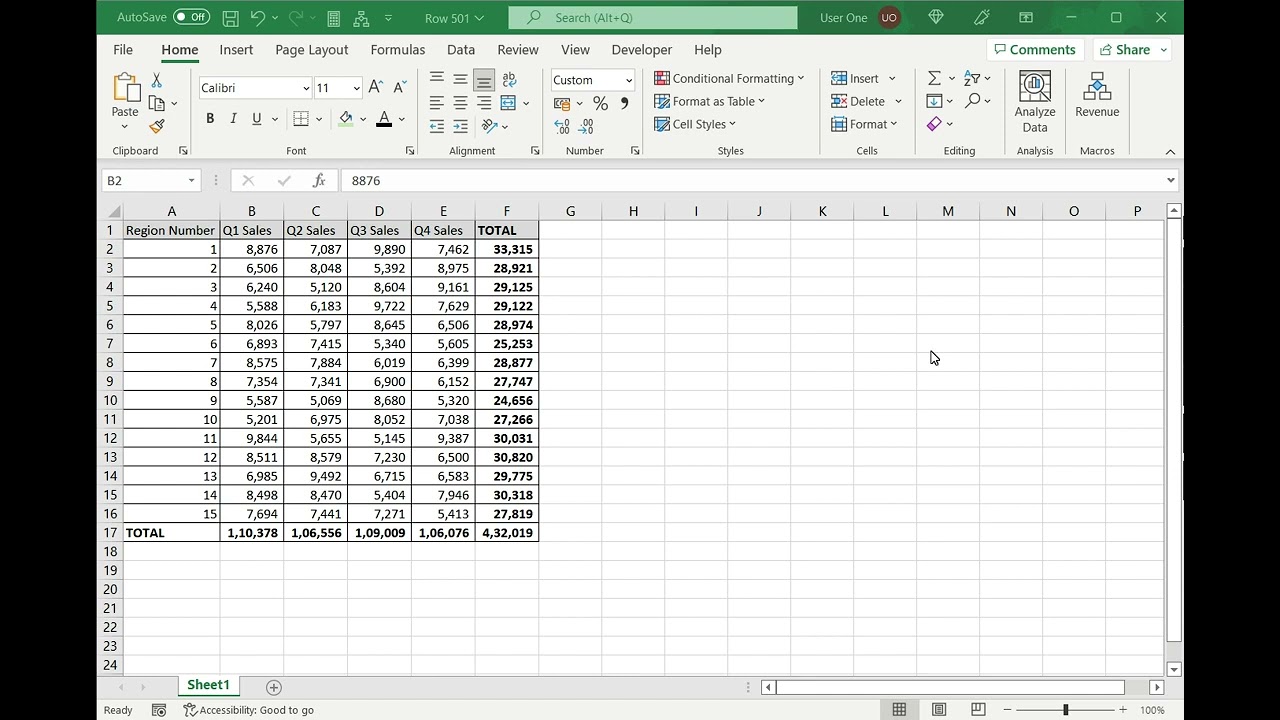1280x720 pixels.
Task: Click the Share button
Action: pyautogui.click(x=1132, y=50)
